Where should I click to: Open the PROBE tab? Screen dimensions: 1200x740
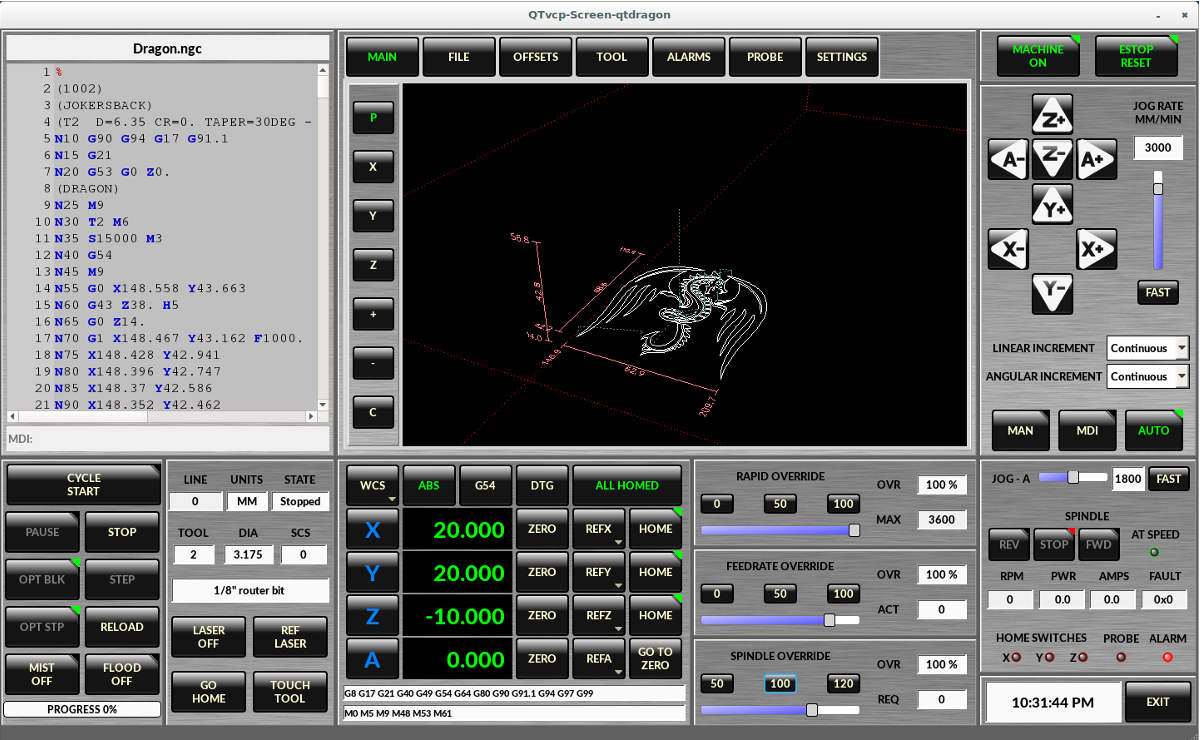[x=765, y=57]
